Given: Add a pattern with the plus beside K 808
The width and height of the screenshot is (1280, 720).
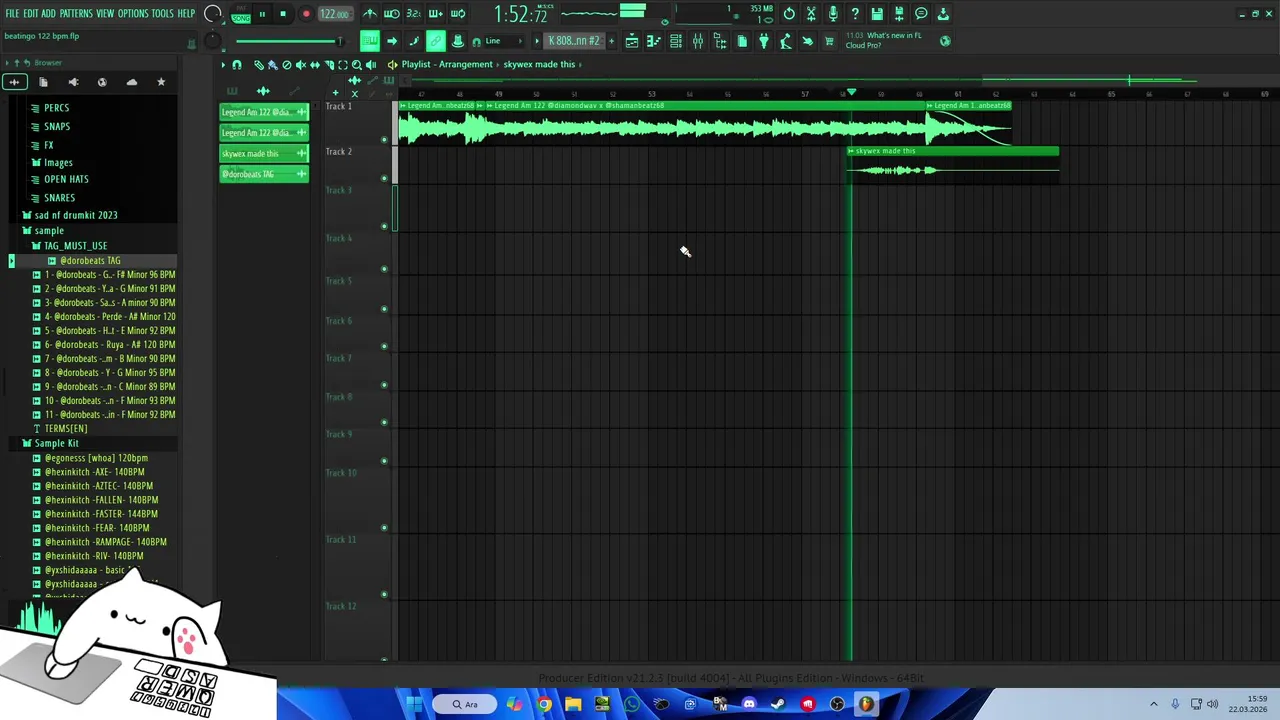Looking at the screenshot, I should (x=611, y=41).
